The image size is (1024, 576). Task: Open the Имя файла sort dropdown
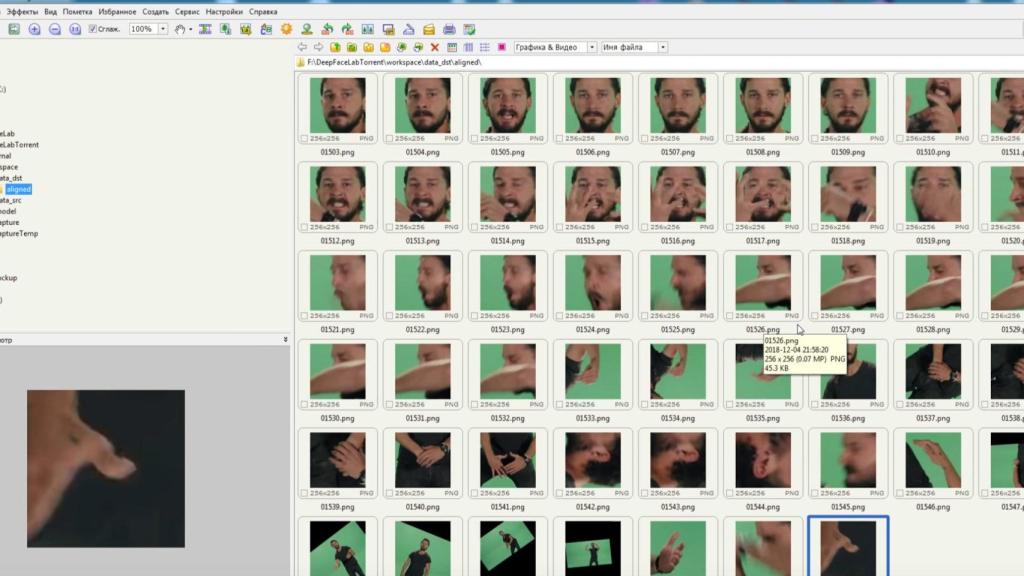point(662,47)
